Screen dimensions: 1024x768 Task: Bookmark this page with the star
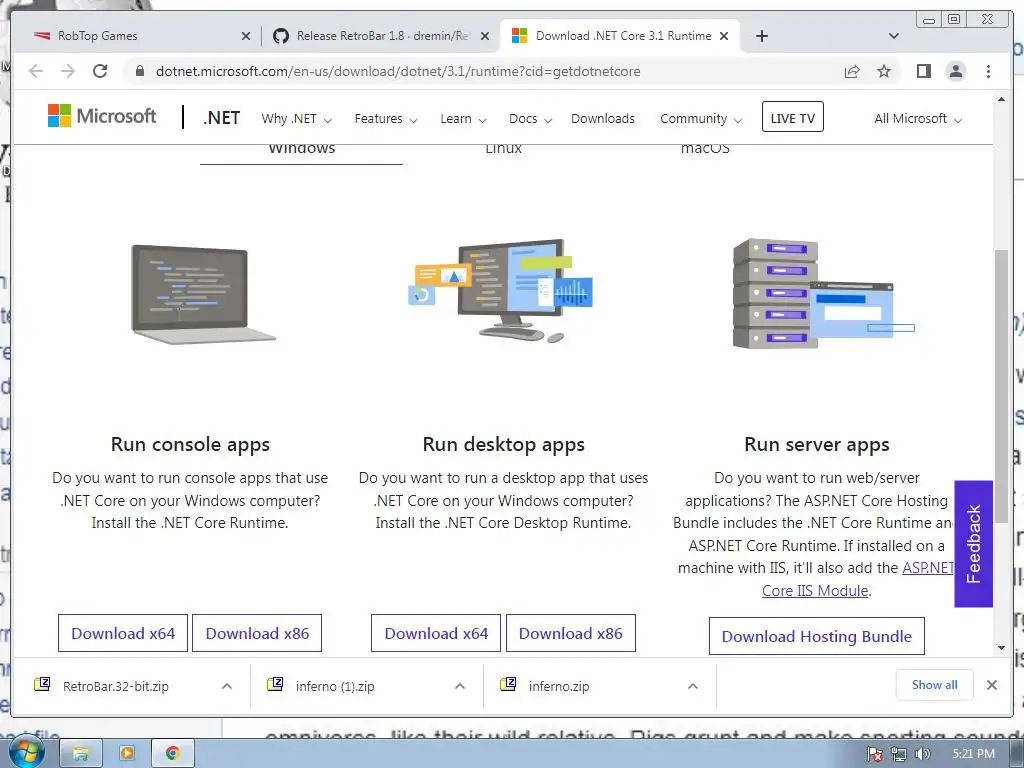pyautogui.click(x=884, y=71)
